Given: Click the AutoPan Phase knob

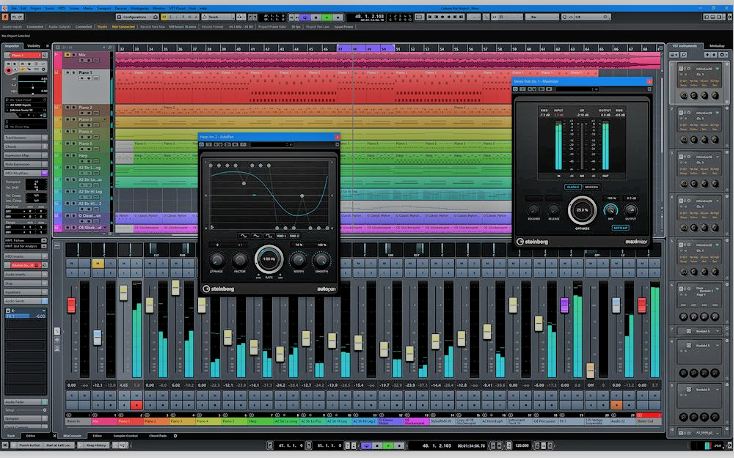Looking at the screenshot, I should [217, 259].
